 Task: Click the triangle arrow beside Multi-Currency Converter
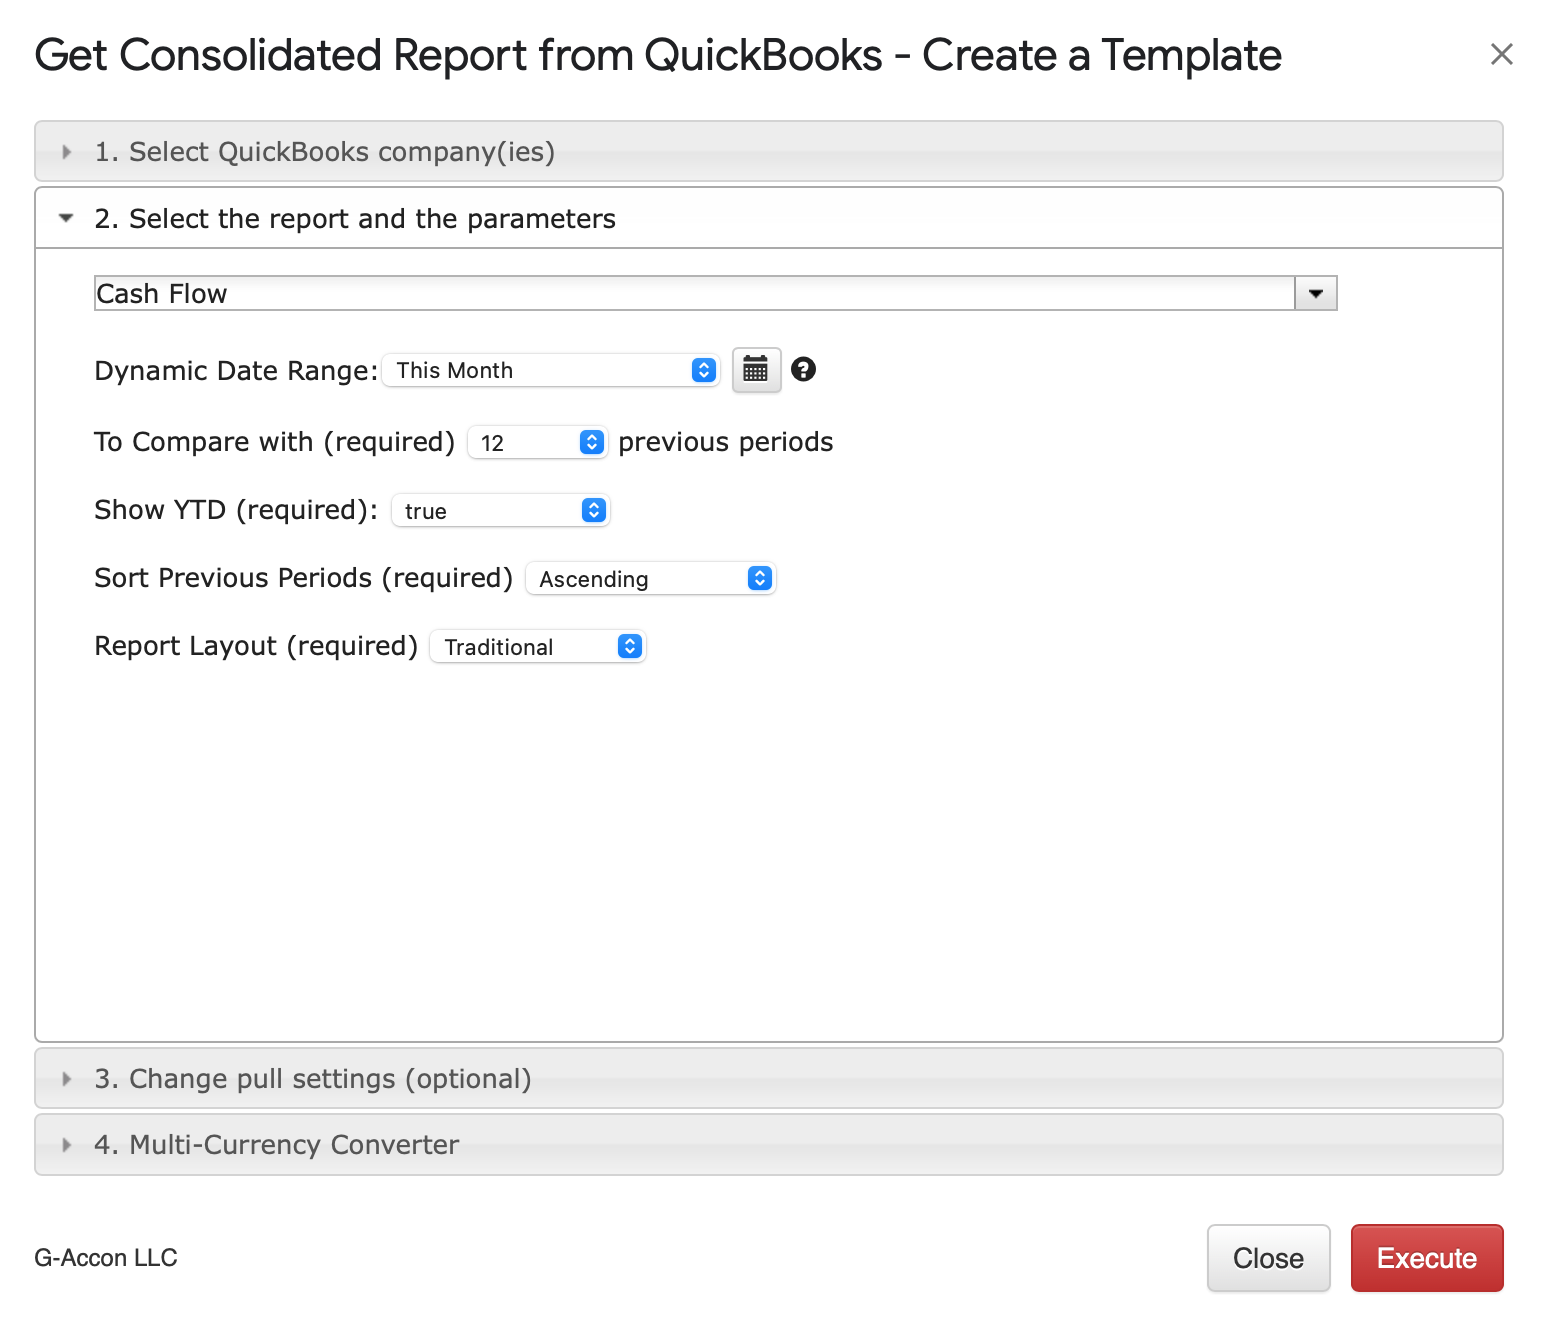tap(66, 1145)
